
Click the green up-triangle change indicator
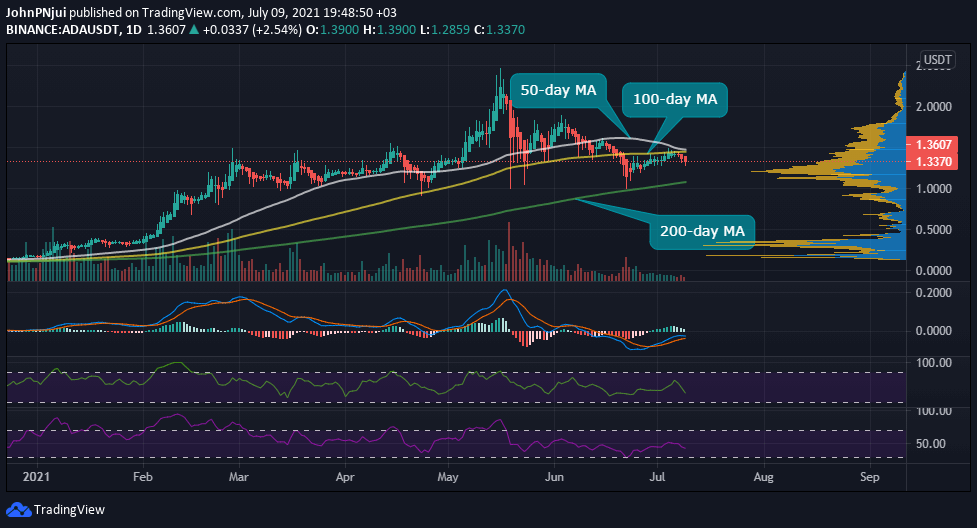tap(194, 29)
